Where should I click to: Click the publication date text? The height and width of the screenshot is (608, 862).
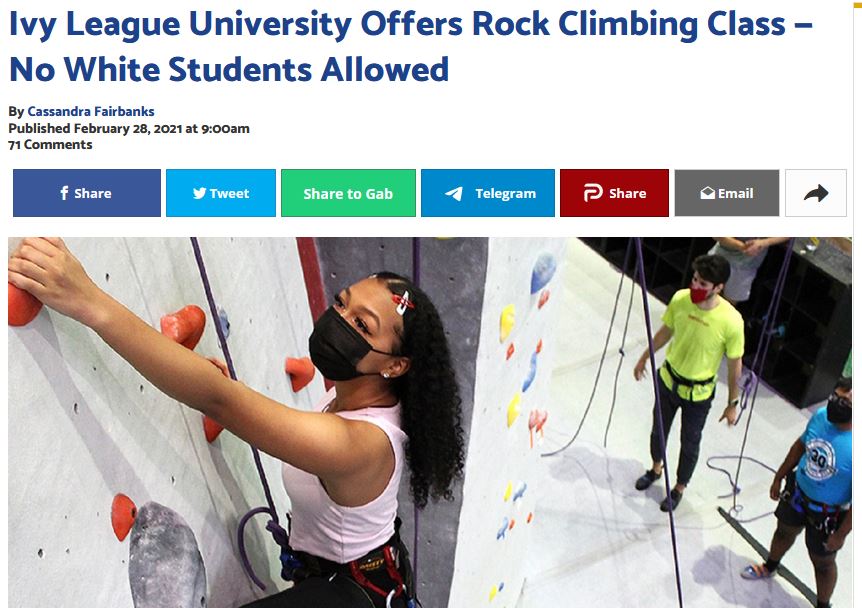coord(129,129)
